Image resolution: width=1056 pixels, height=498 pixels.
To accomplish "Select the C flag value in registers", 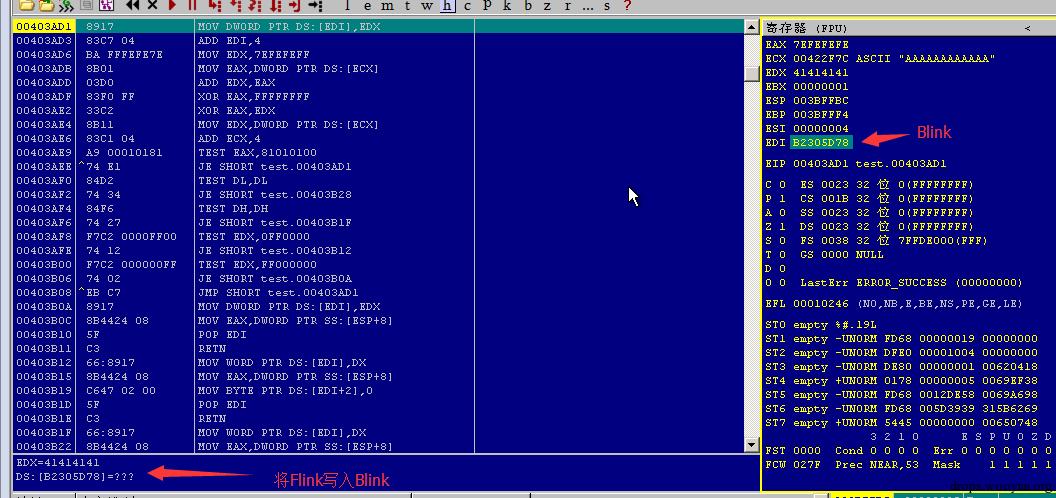I will (x=782, y=185).
